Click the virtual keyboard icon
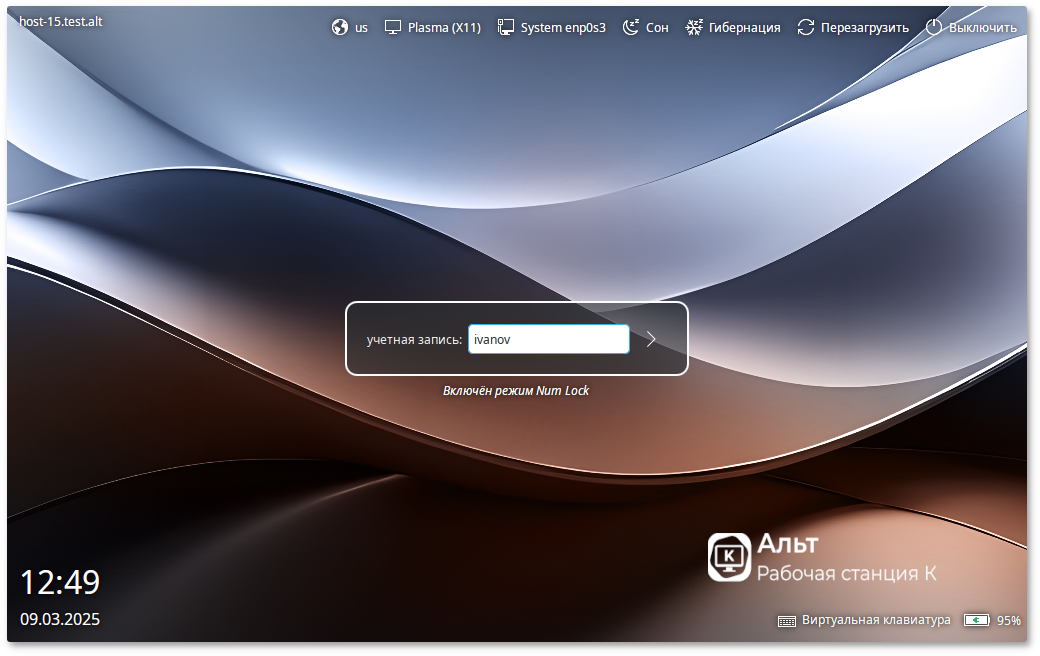 point(787,621)
